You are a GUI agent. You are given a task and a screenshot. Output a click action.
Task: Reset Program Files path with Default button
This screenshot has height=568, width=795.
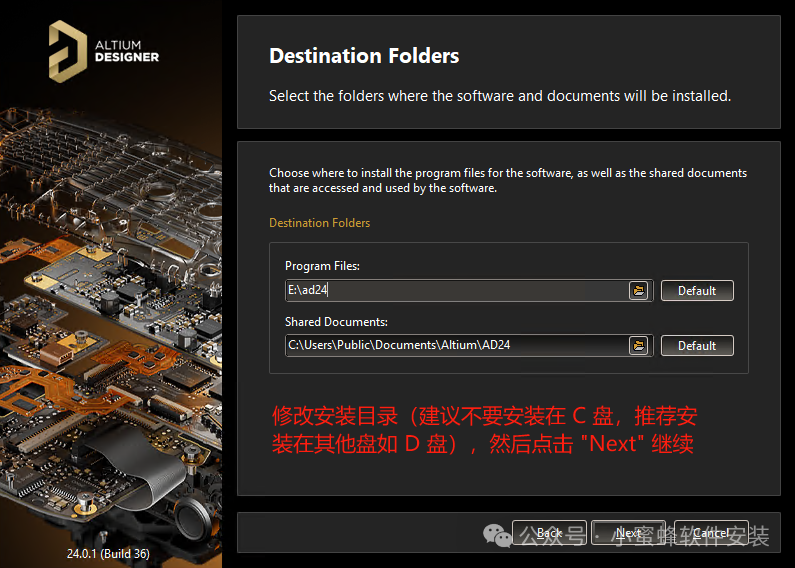tap(697, 291)
